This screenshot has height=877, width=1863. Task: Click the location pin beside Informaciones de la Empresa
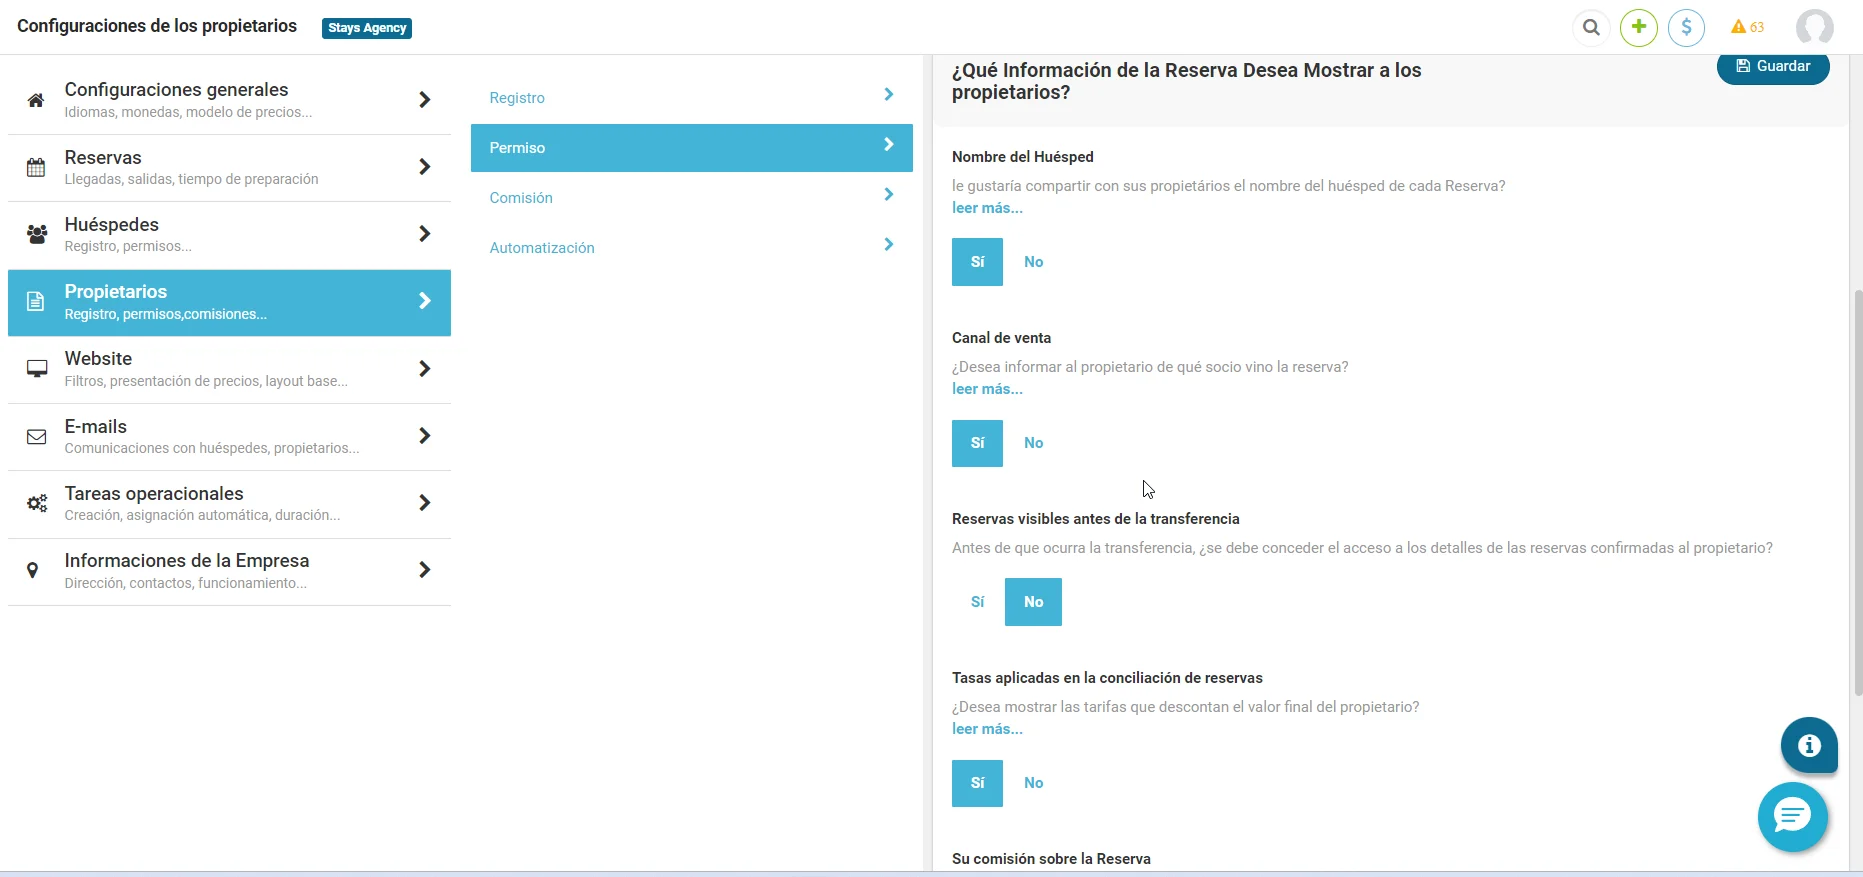tap(33, 570)
